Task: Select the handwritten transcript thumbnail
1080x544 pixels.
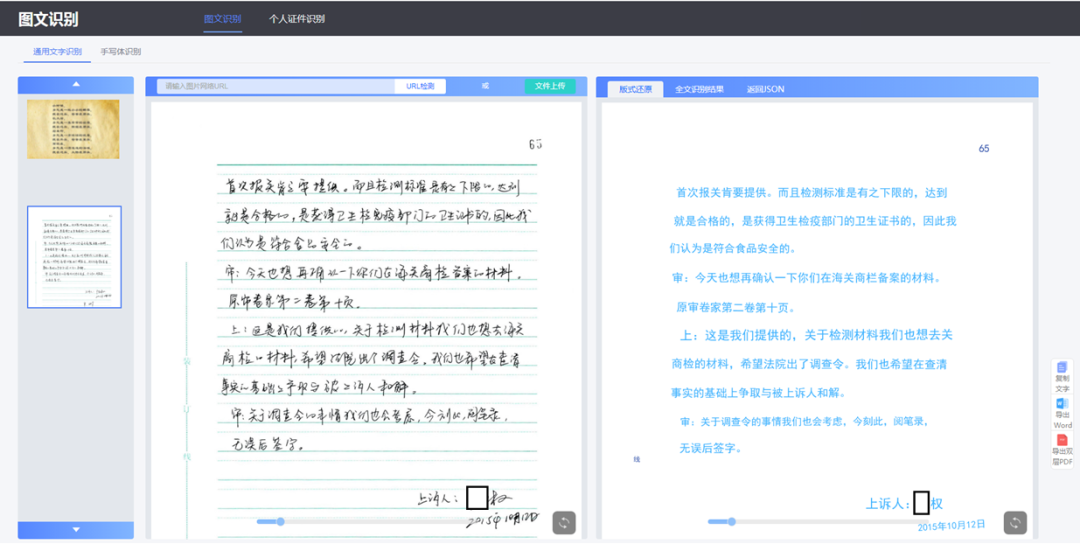Action: coord(74,257)
